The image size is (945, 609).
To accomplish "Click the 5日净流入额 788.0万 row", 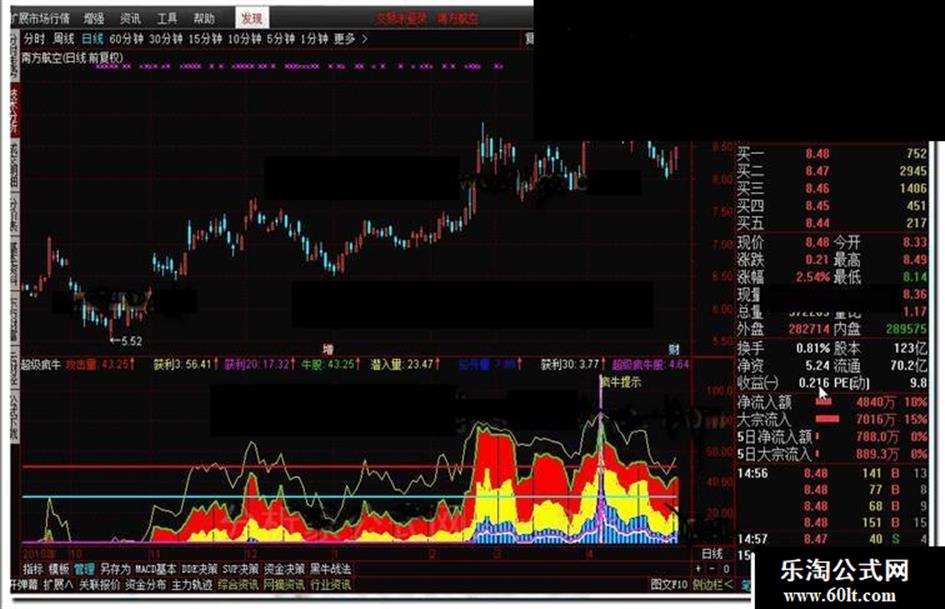I will click(832, 436).
